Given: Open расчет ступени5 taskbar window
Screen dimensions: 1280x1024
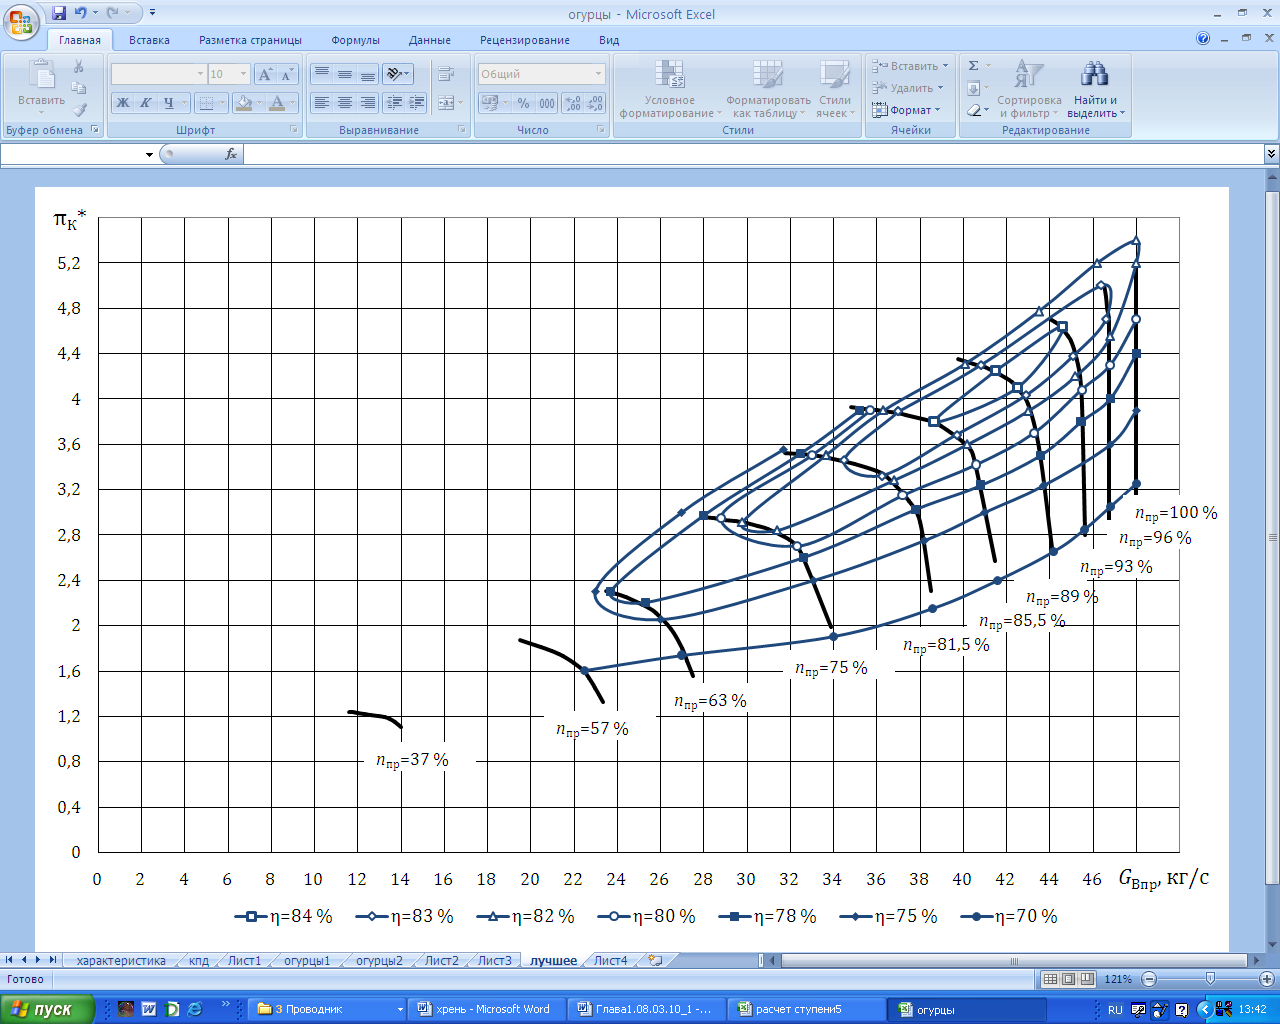Looking at the screenshot, I should tap(806, 1009).
